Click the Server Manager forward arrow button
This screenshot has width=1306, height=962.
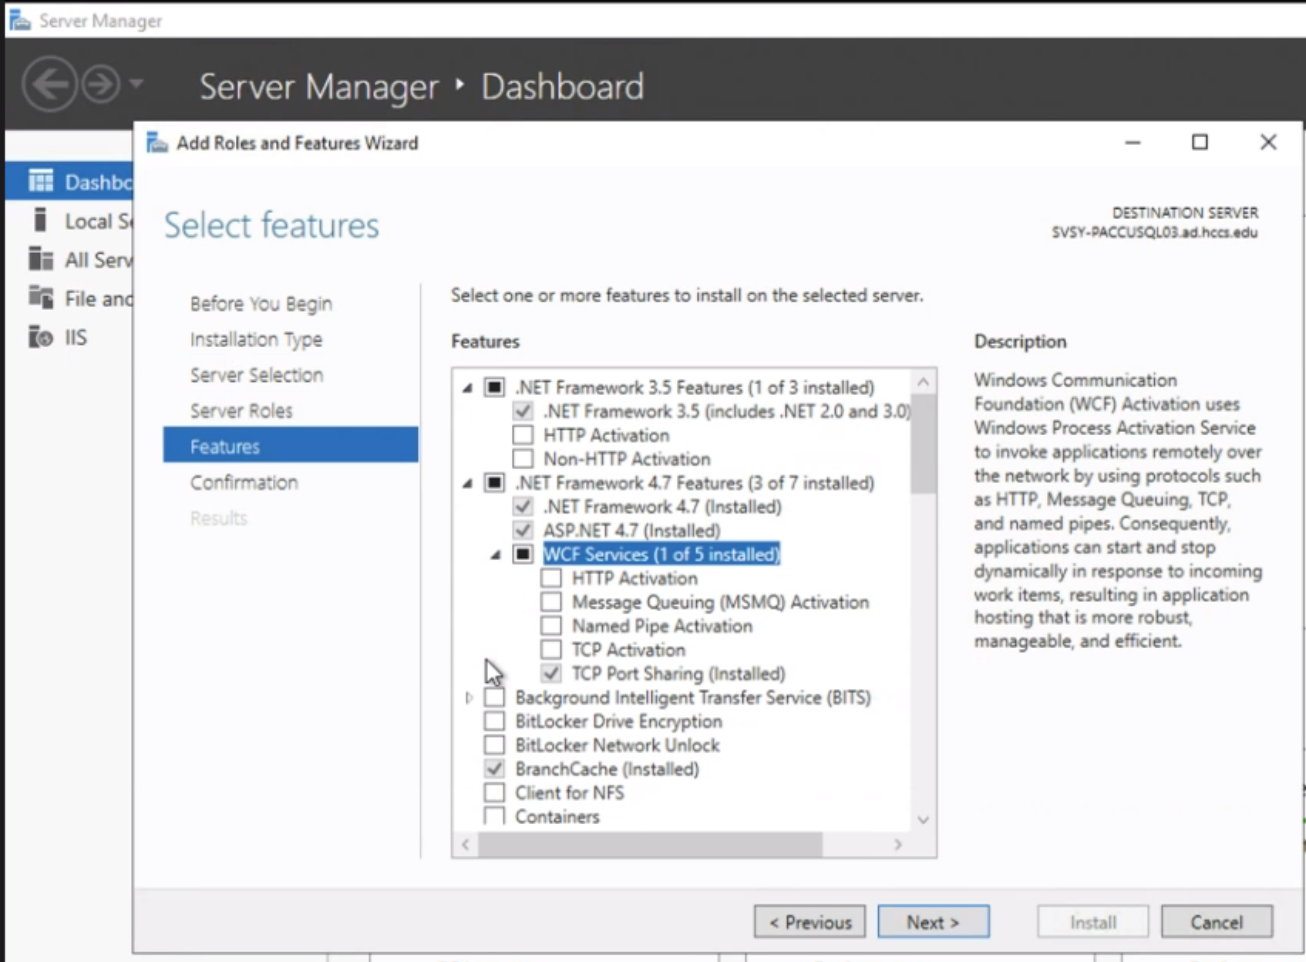101,84
